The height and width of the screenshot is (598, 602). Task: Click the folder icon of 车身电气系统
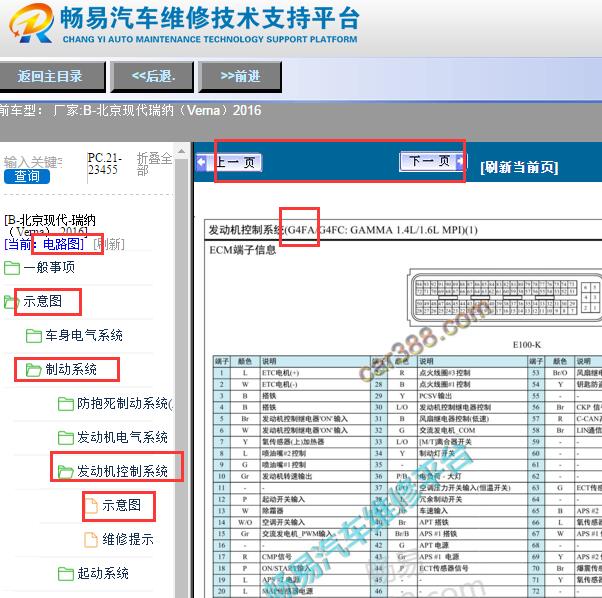coord(34,336)
